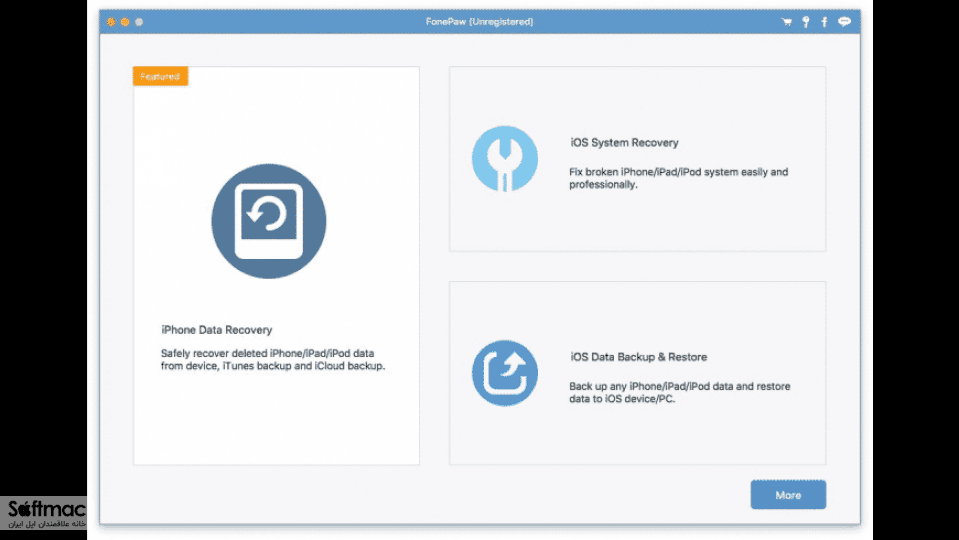
Task: Select the iOS System Recovery title
Action: click(624, 142)
